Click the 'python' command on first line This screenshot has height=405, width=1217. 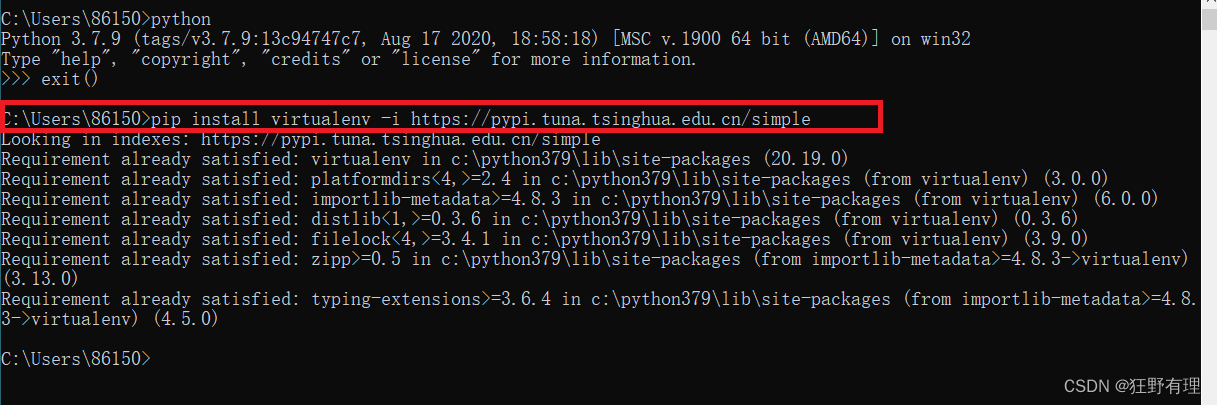(181, 19)
